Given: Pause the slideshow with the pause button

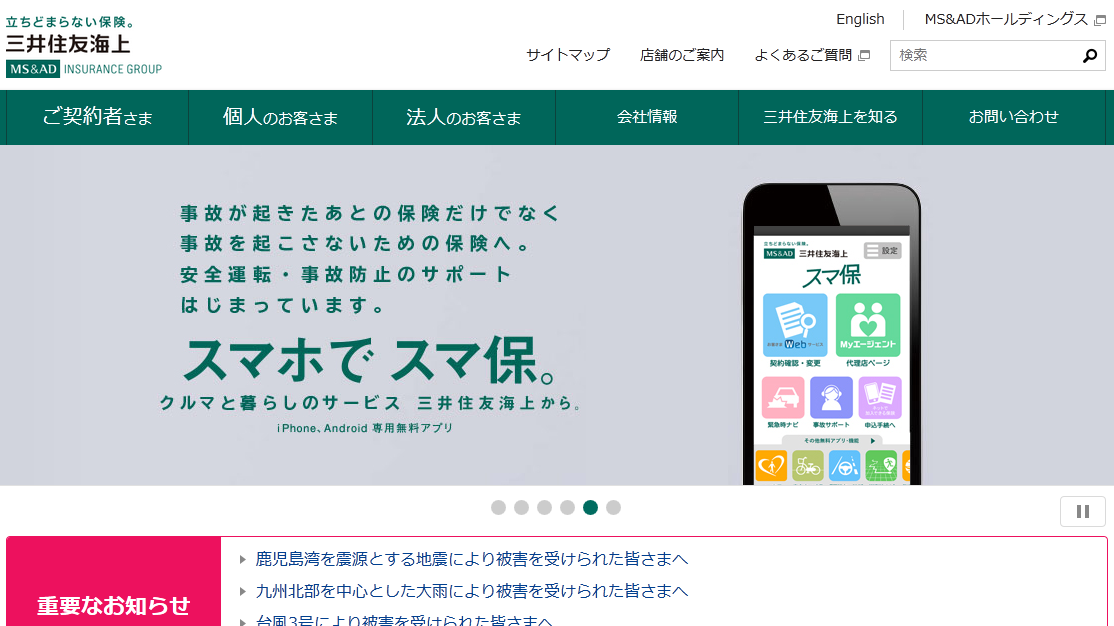Looking at the screenshot, I should (x=1083, y=512).
